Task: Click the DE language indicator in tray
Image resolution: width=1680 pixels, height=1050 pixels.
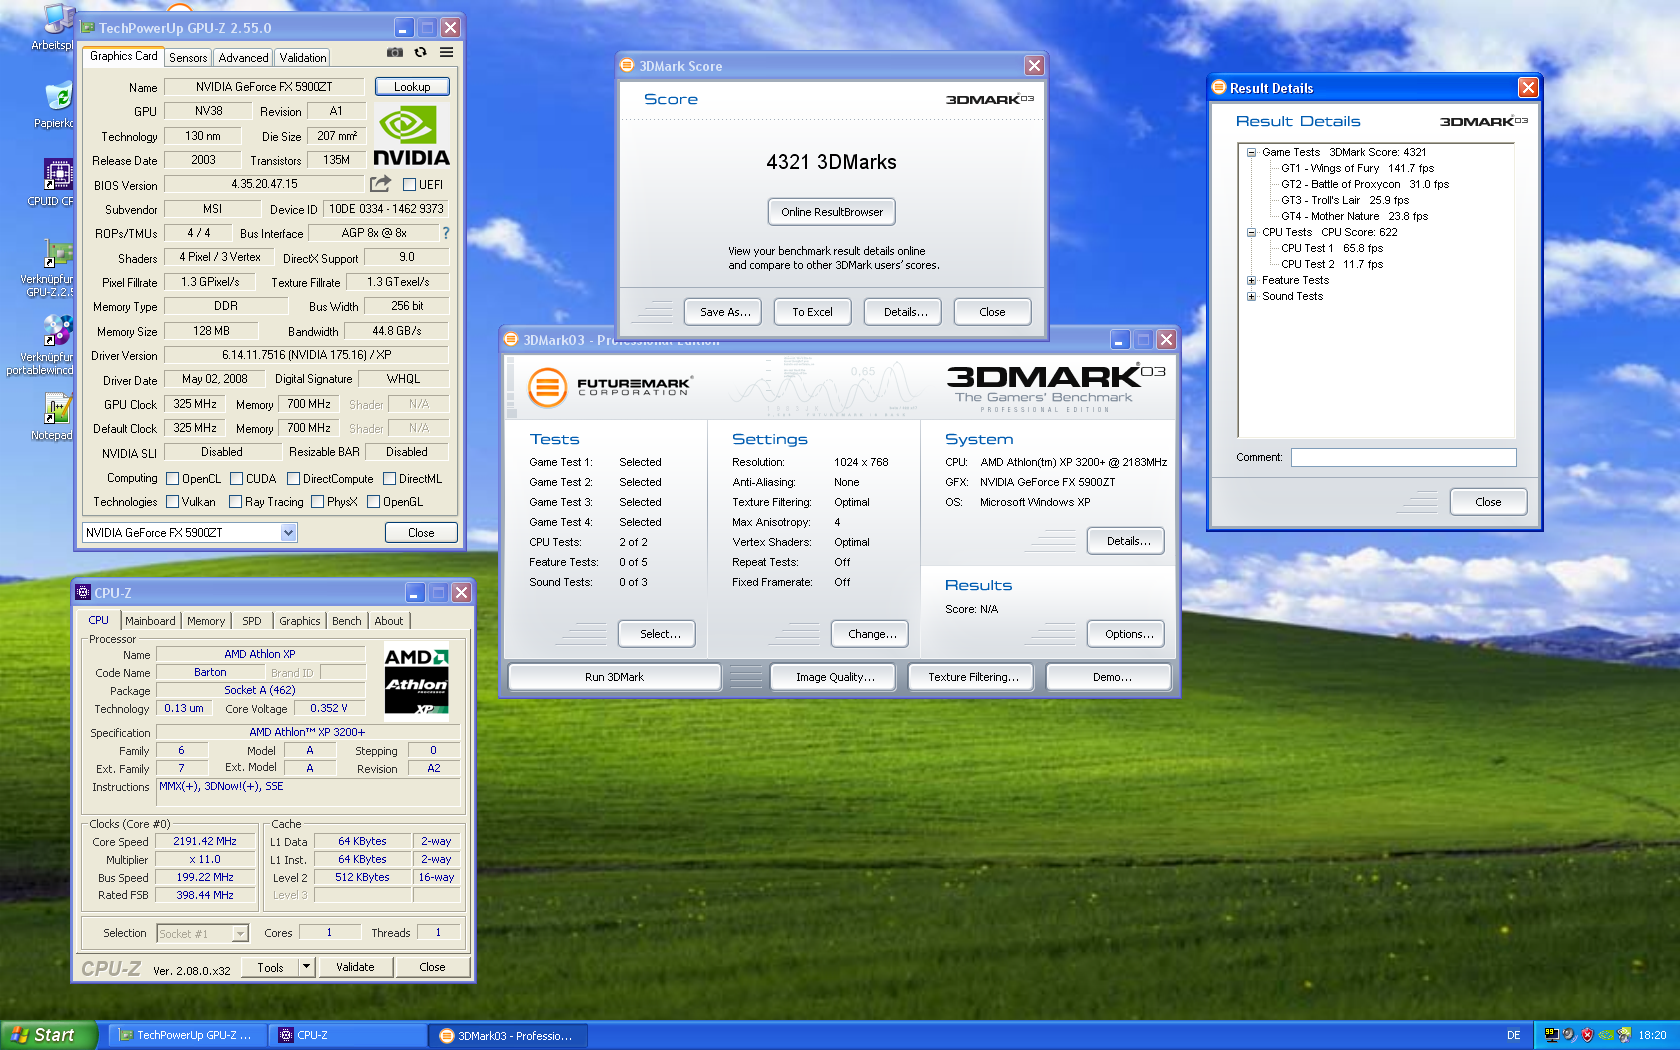Action: click(x=1513, y=1035)
